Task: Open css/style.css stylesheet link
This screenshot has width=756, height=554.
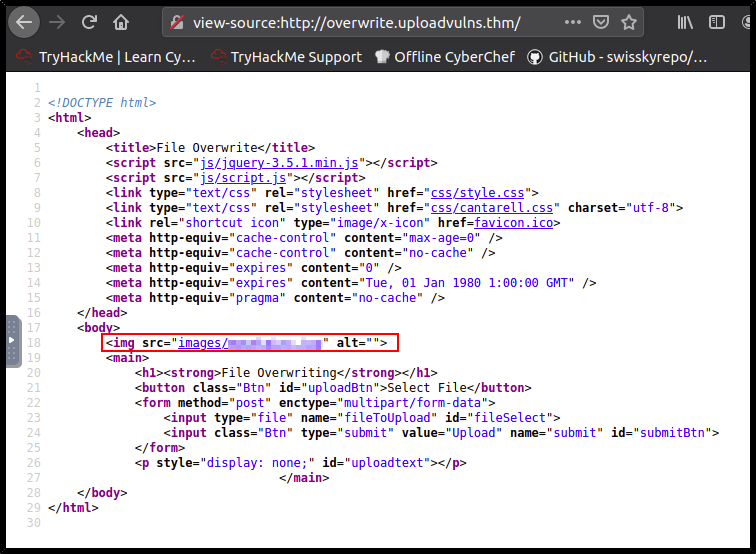Action: [477, 193]
